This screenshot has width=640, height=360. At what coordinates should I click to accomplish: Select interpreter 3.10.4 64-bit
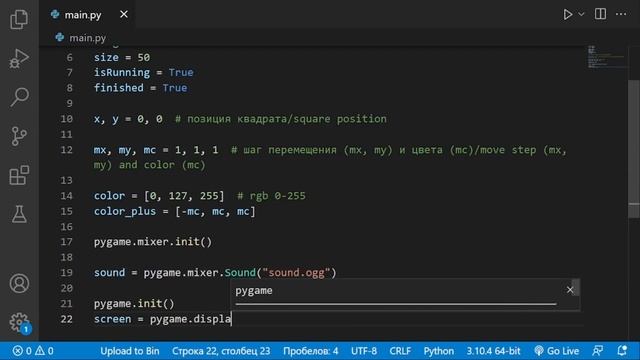tap(493, 351)
